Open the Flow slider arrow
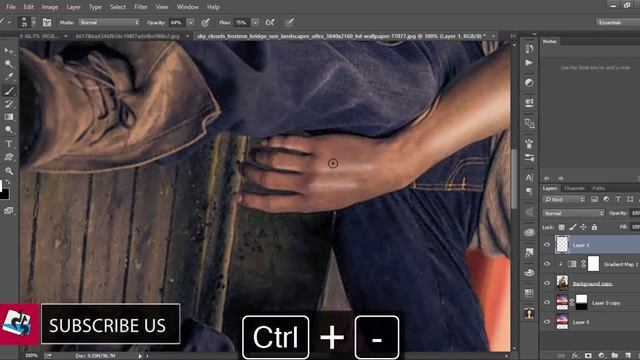 (255, 22)
